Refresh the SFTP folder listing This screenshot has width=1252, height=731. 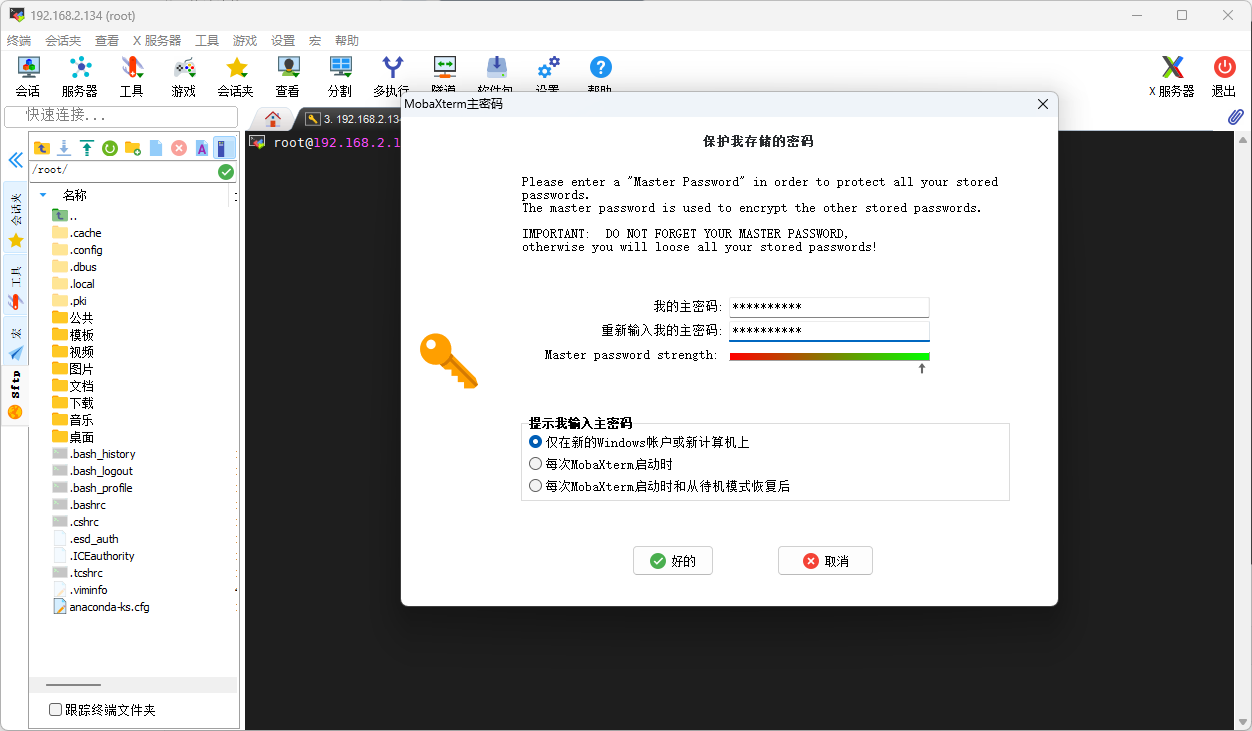(110, 148)
